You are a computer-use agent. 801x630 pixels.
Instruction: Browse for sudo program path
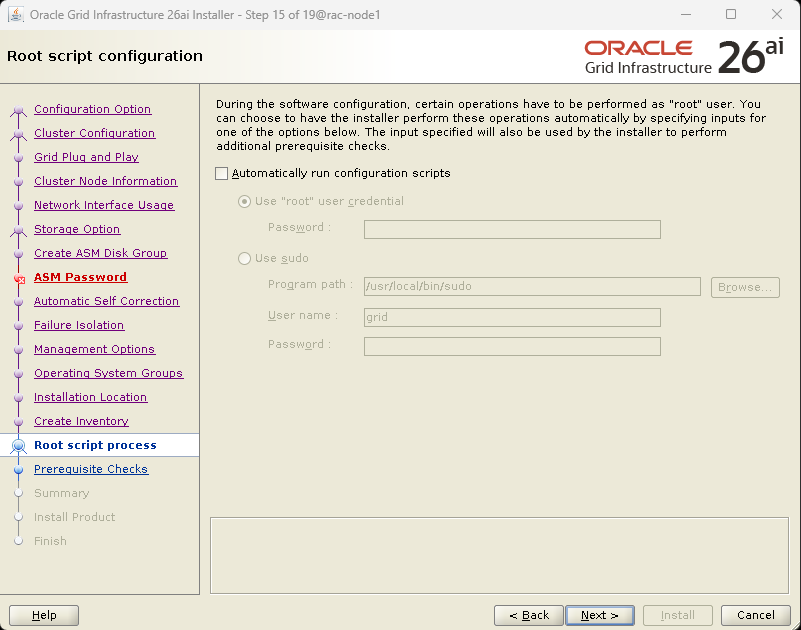click(745, 287)
